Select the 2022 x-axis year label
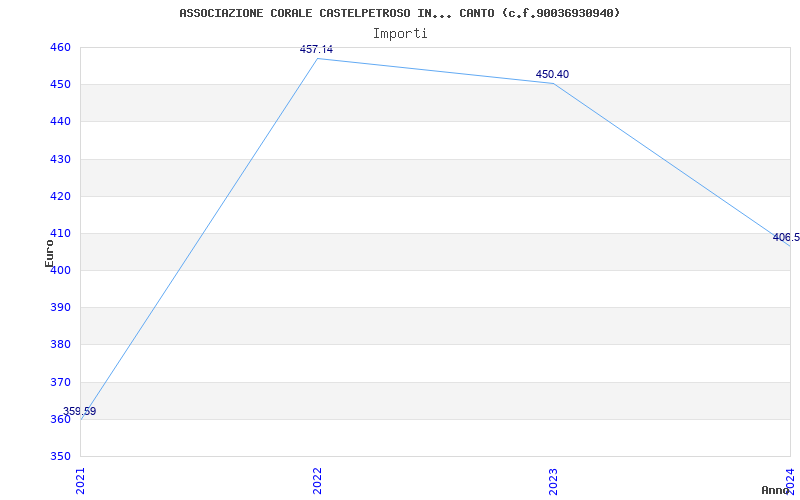 coord(317,481)
